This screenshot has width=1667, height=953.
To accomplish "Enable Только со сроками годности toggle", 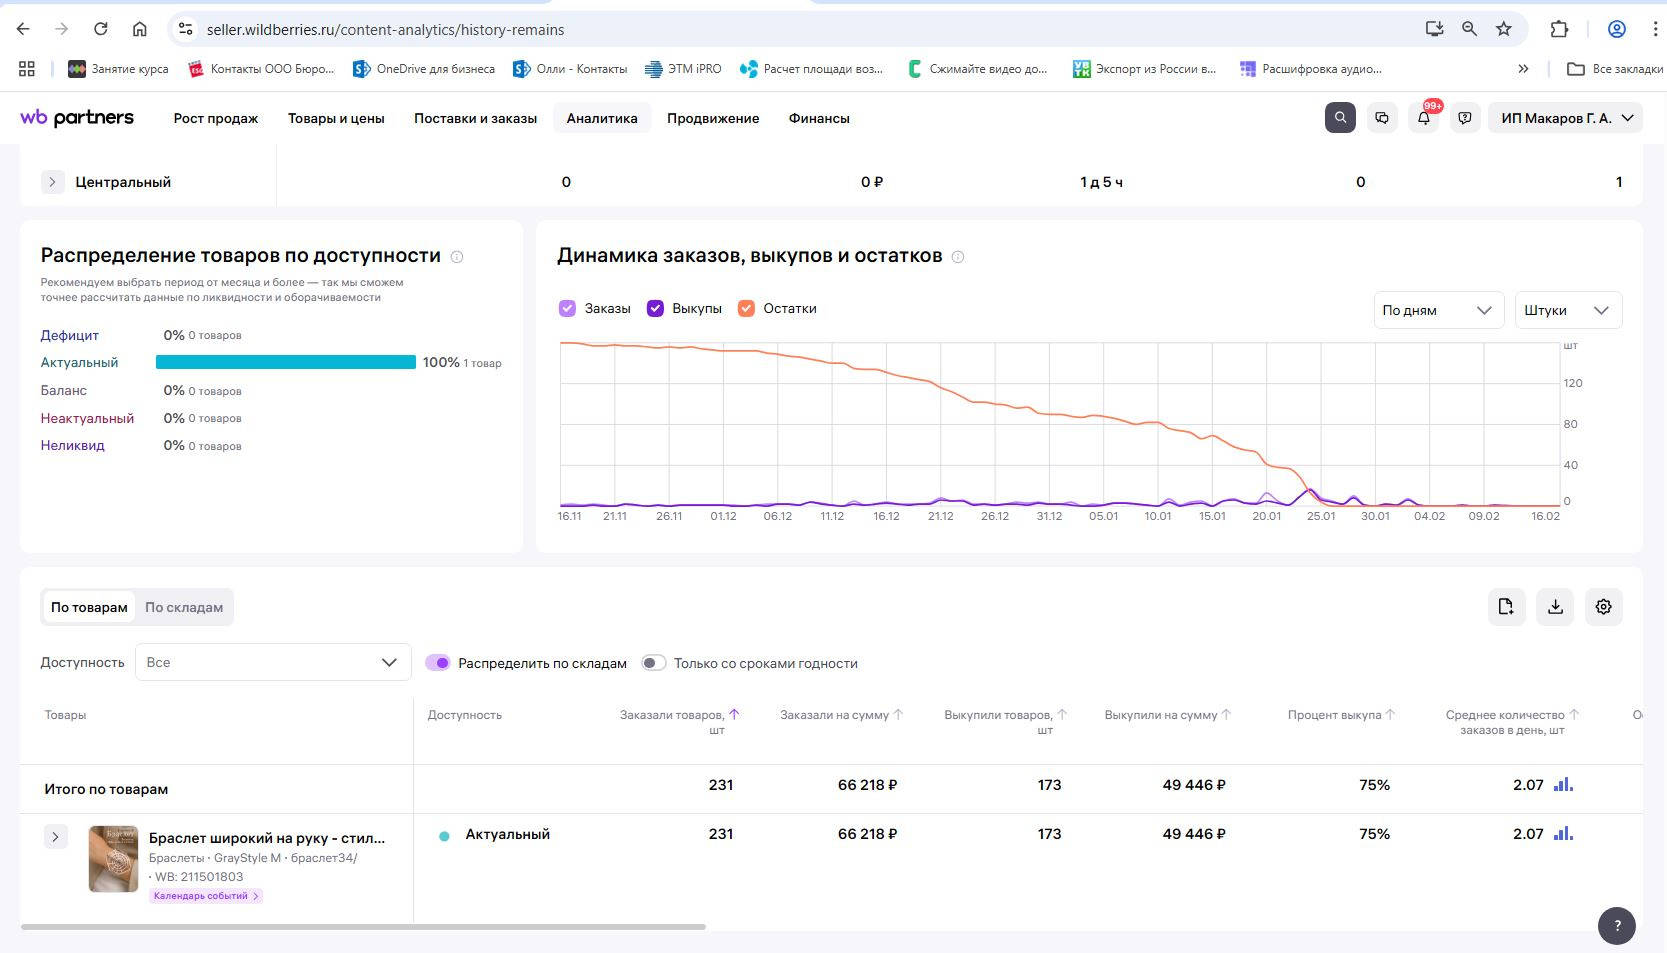I will tap(654, 663).
